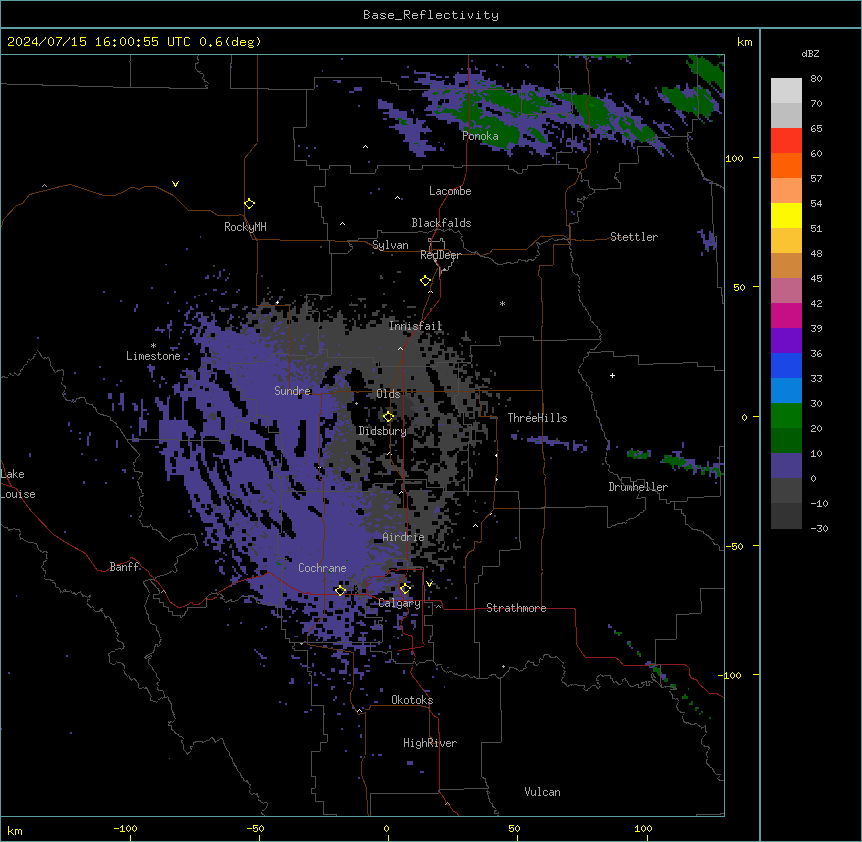Select the white plus marker north of Drumheller
This screenshot has width=862, height=842.
(612, 375)
